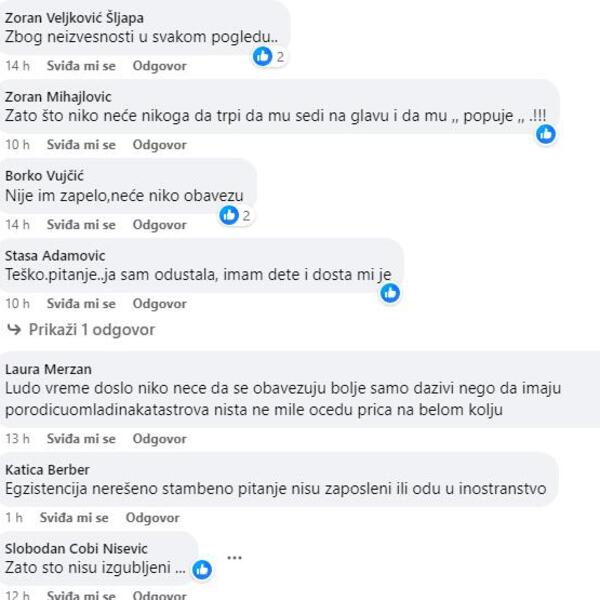Open Stasa Adamovic's profile name
This screenshot has height=600, width=600.
(55, 255)
